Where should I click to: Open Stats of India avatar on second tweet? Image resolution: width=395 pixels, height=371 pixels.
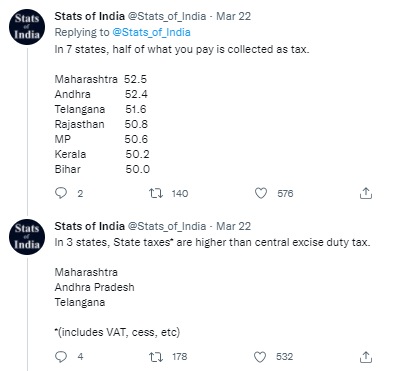click(x=27, y=237)
